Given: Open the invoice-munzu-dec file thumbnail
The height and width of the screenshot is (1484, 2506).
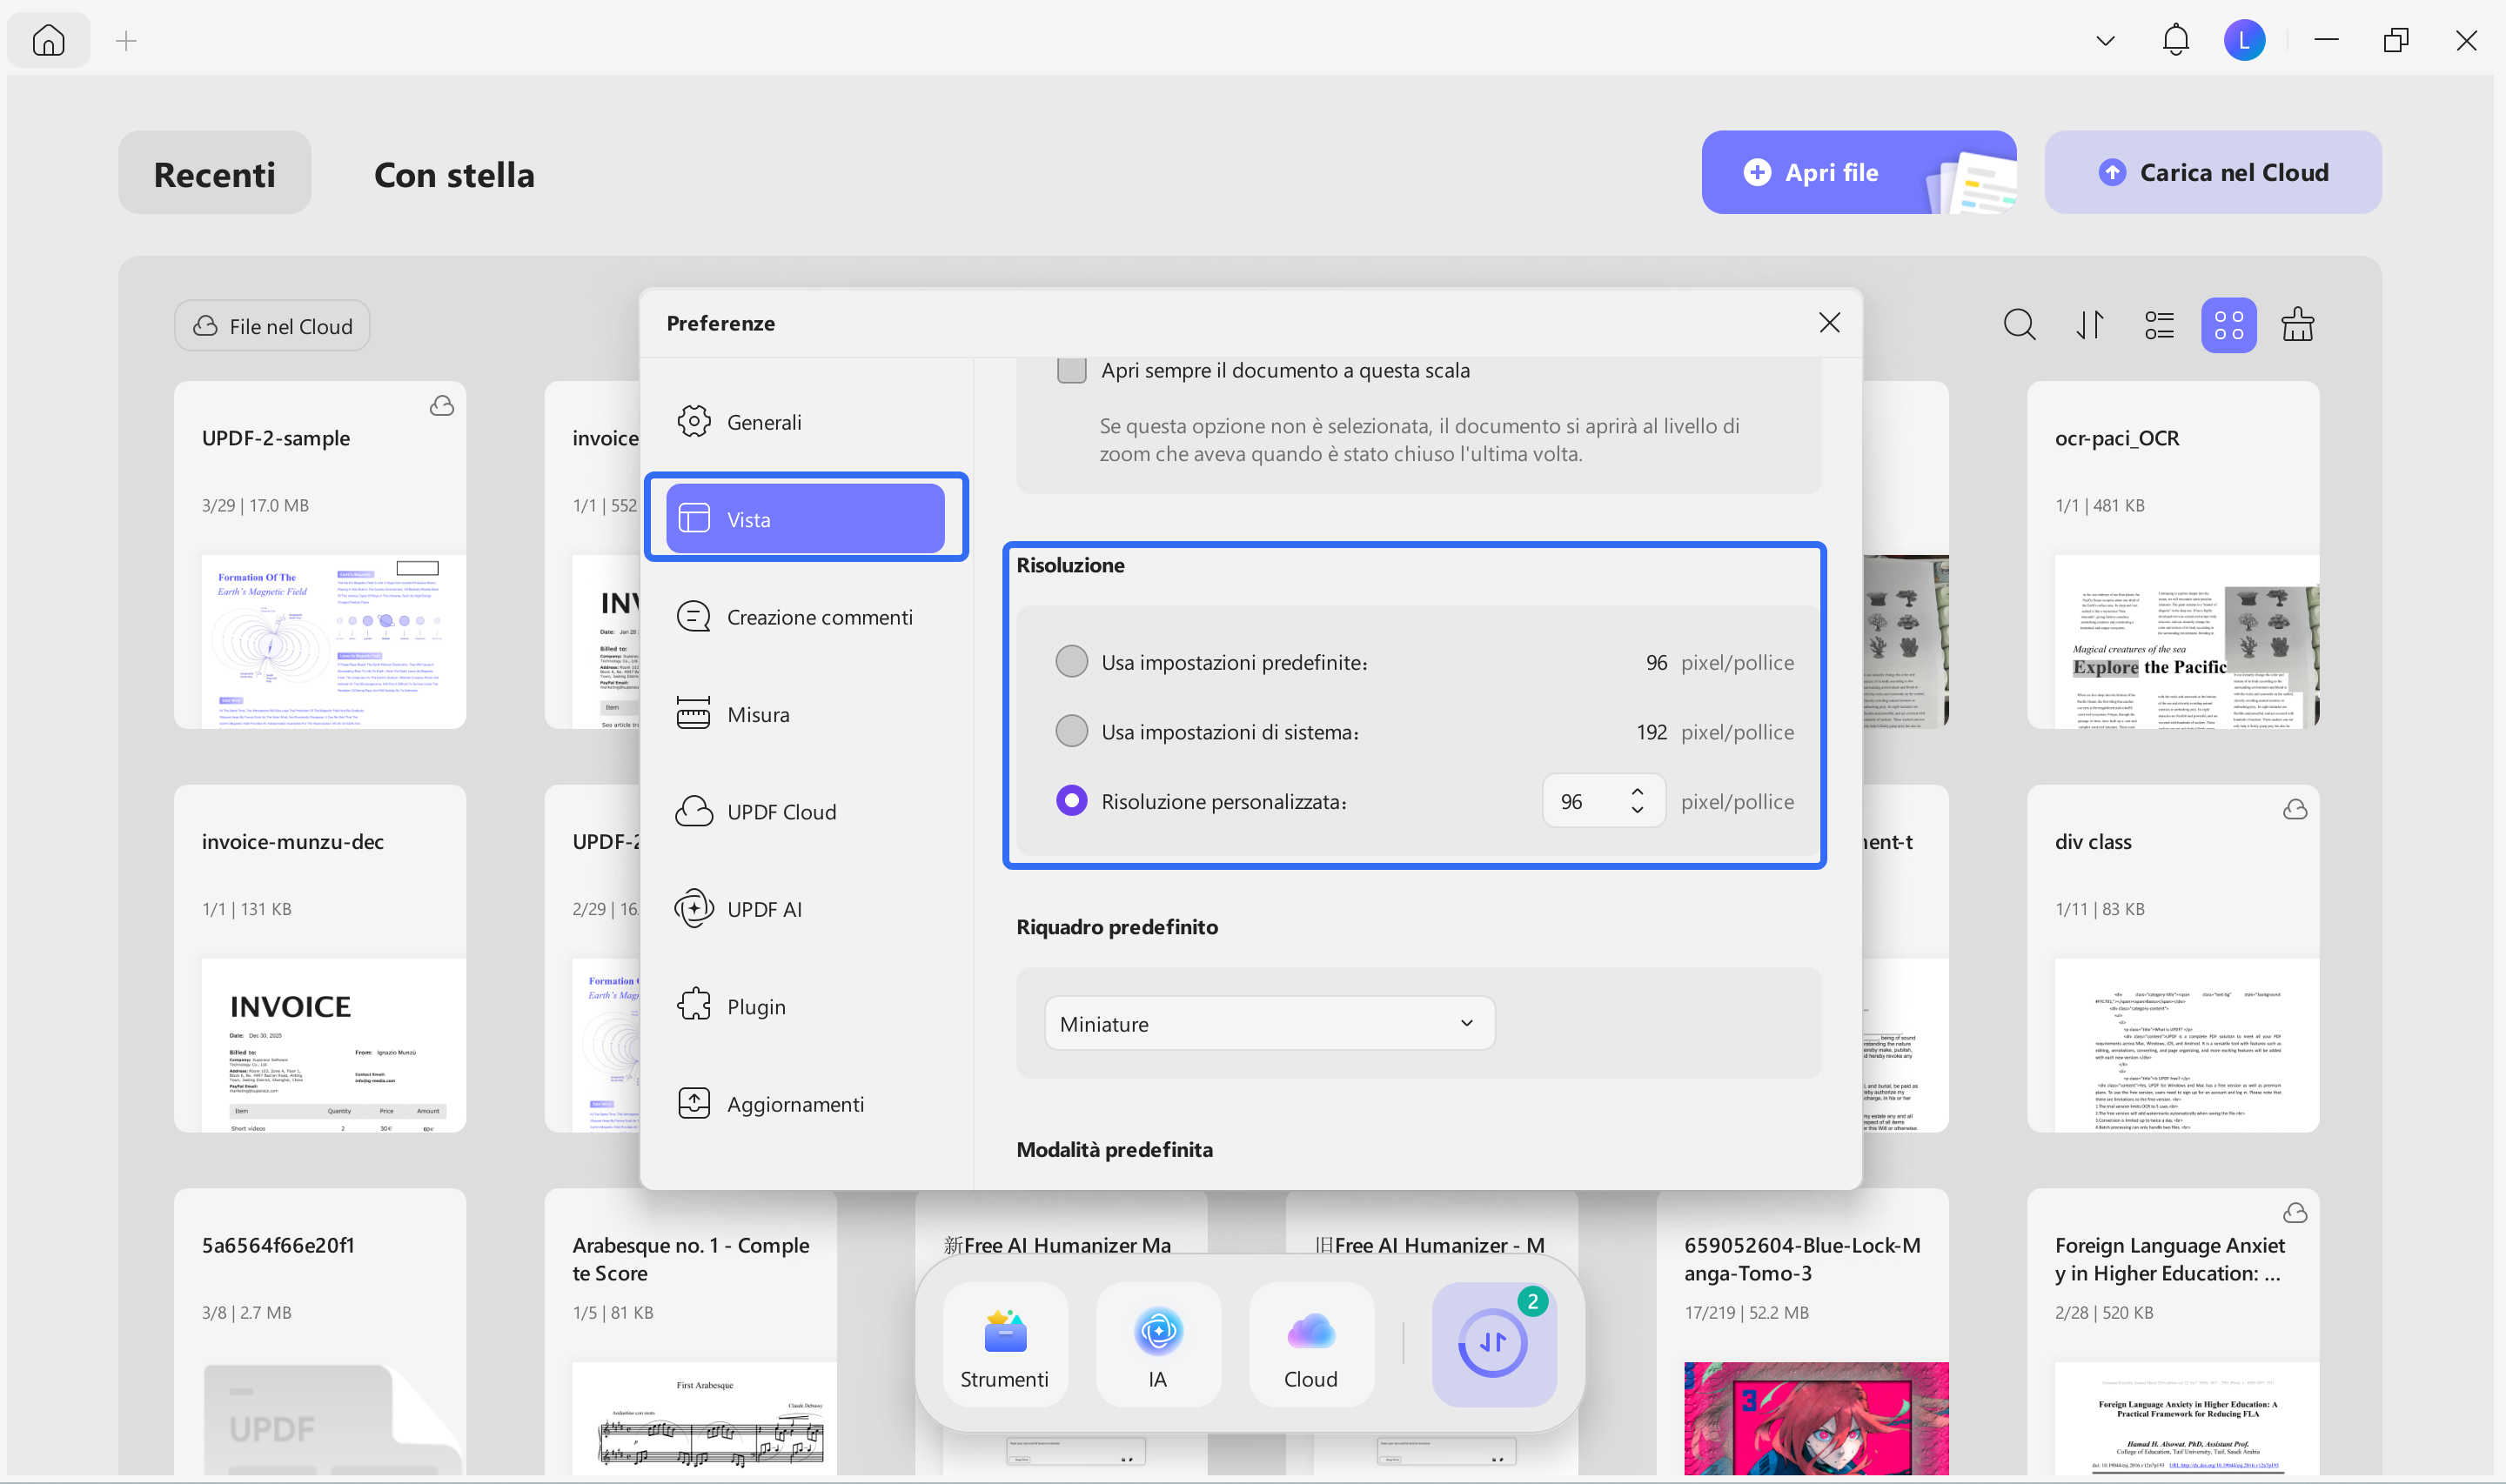Looking at the screenshot, I should [333, 1044].
